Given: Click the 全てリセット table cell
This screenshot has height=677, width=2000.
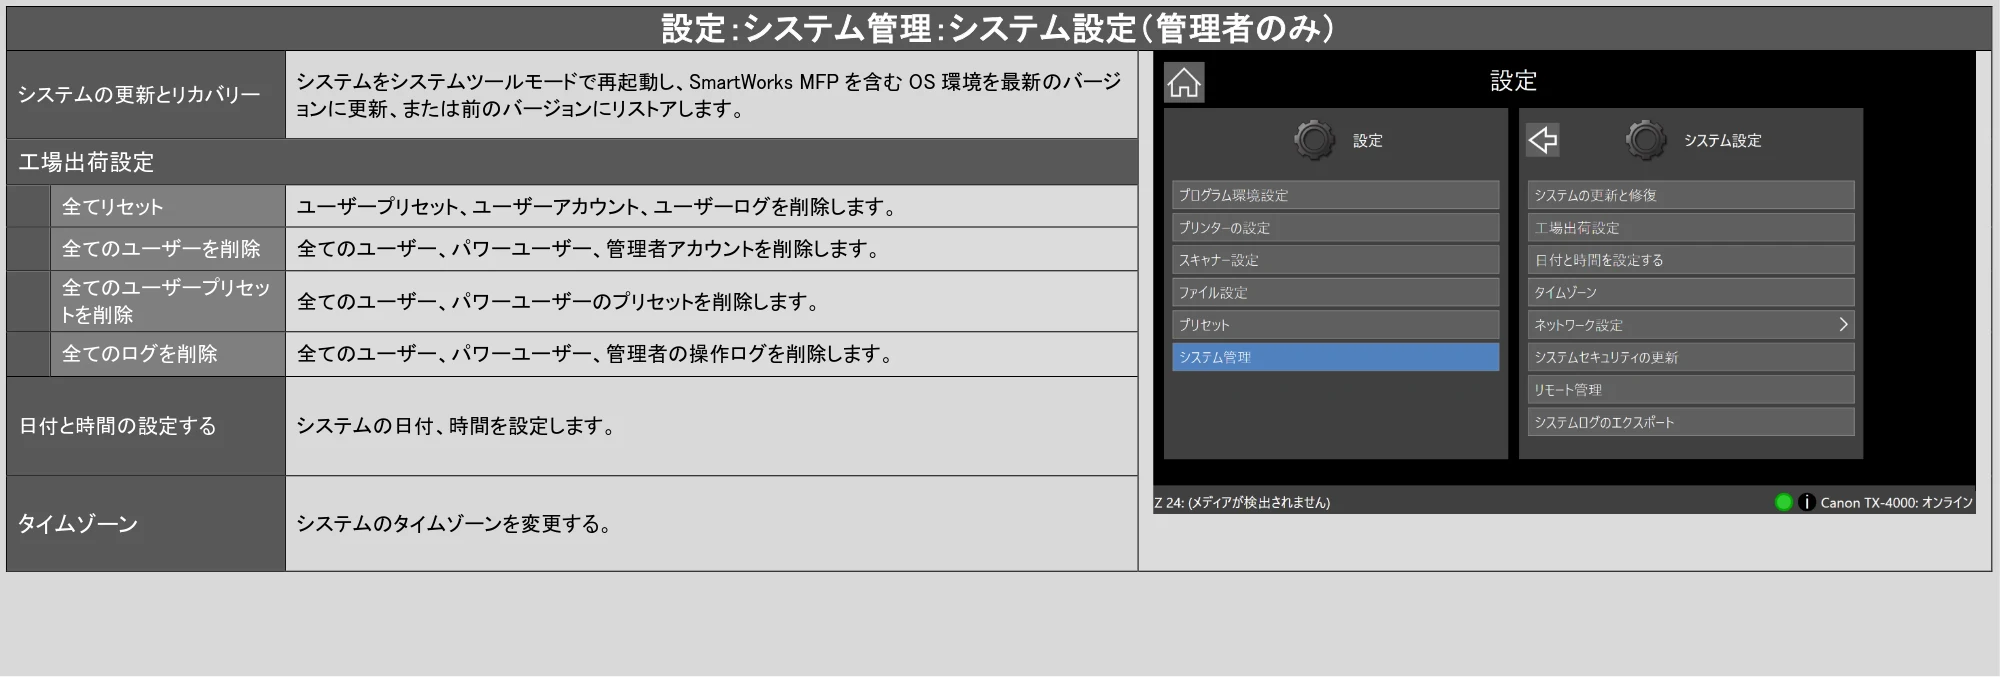Looking at the screenshot, I should [167, 207].
